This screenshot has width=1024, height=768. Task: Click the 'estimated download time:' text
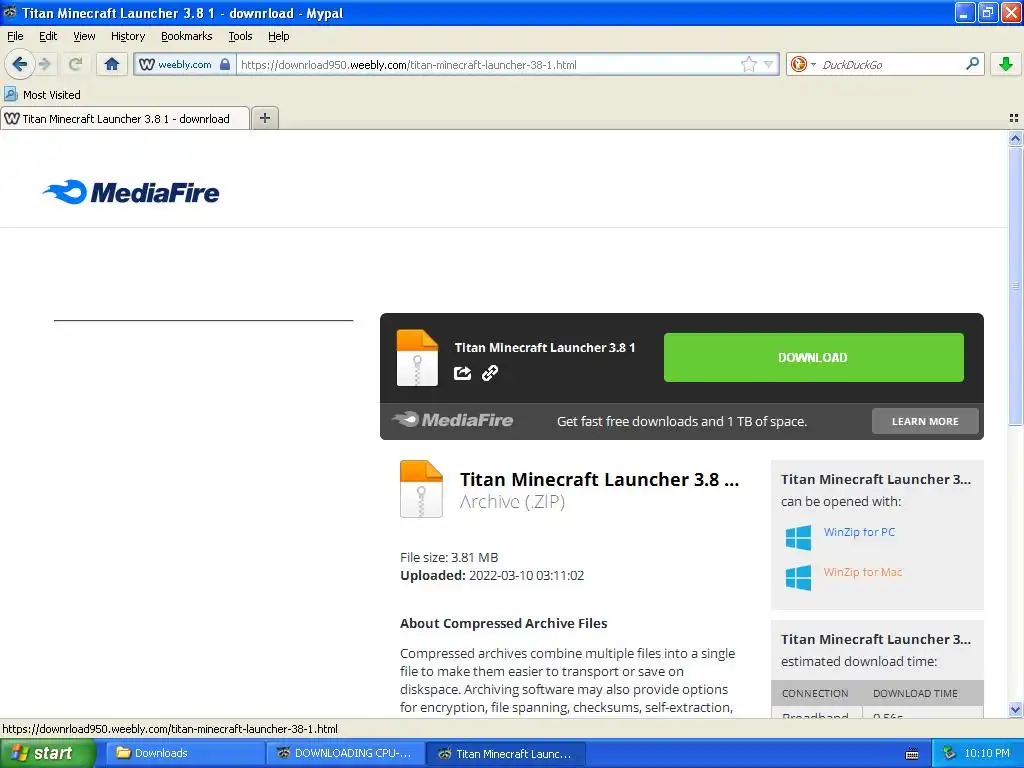pos(859,661)
